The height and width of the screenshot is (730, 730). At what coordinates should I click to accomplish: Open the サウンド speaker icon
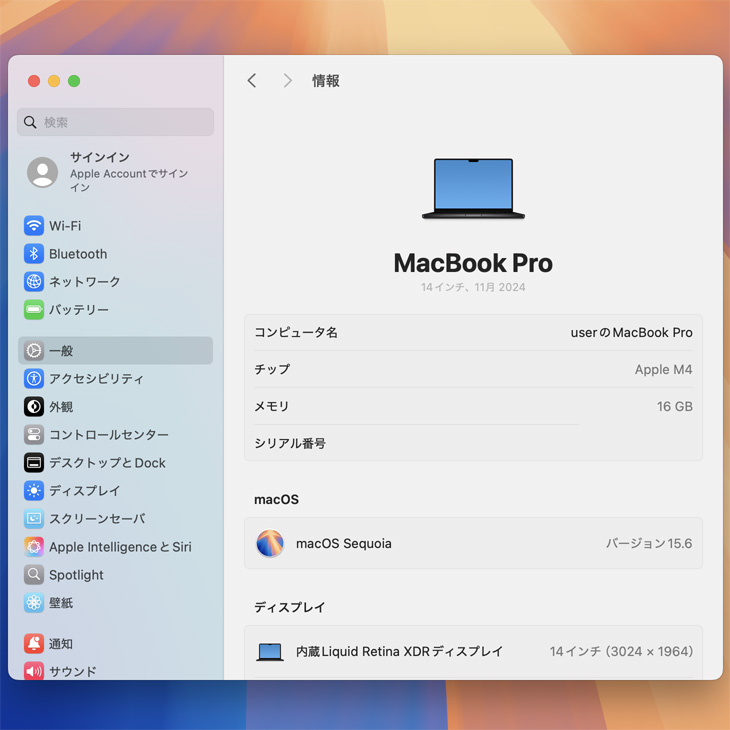coord(34,671)
